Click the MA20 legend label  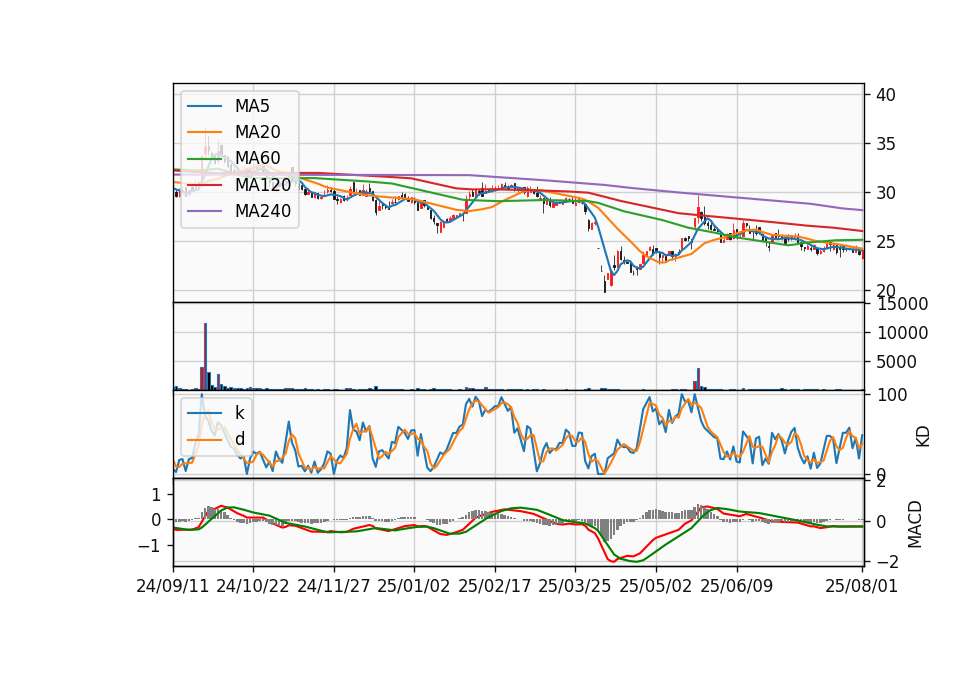257,132
